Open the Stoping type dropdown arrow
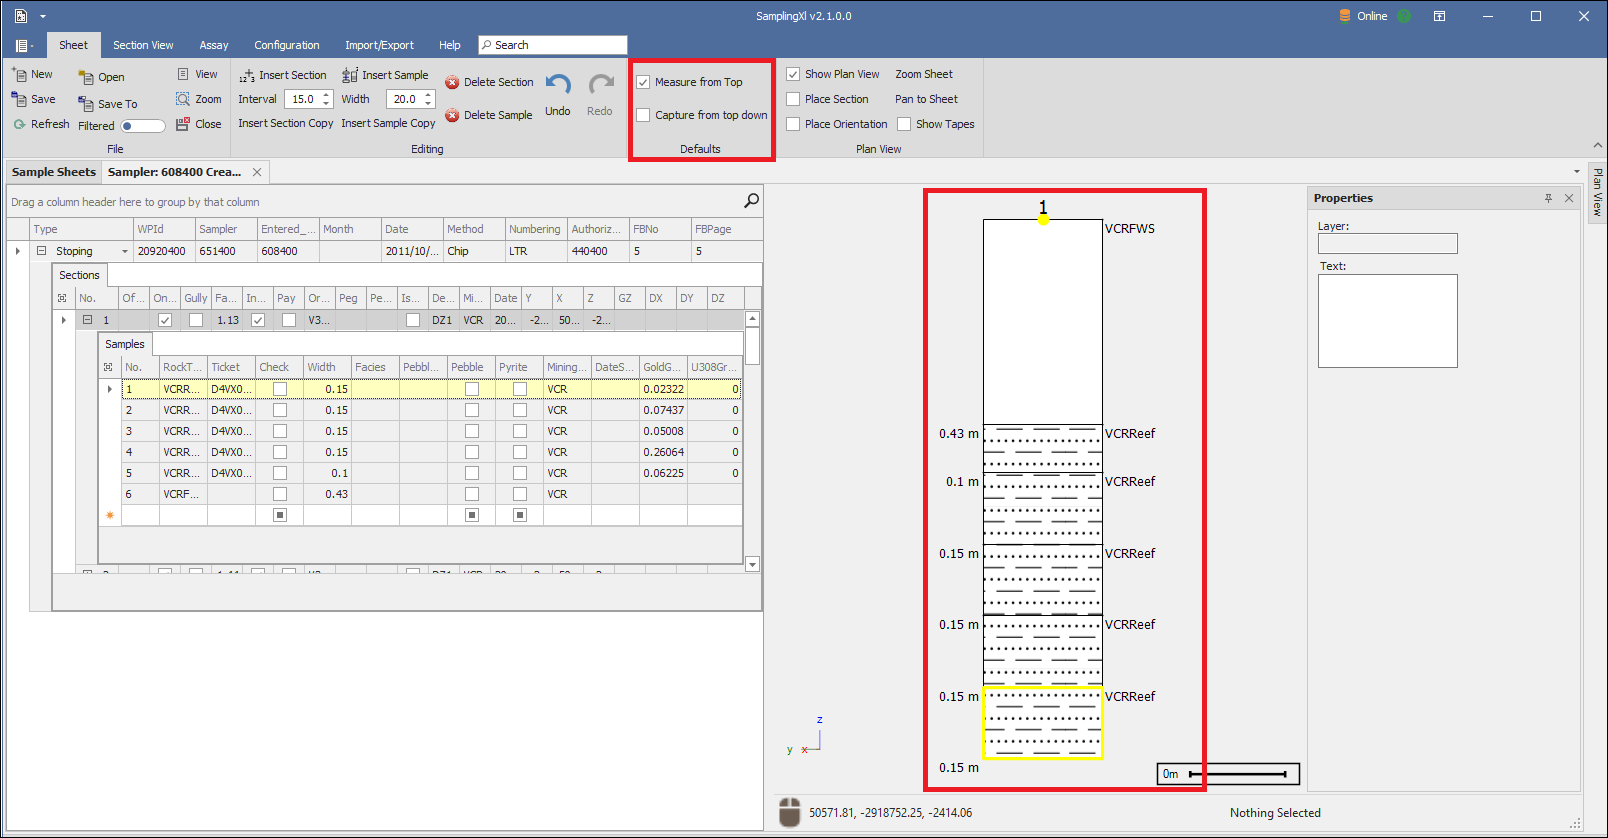Viewport: 1608px width, 838px height. (125, 252)
